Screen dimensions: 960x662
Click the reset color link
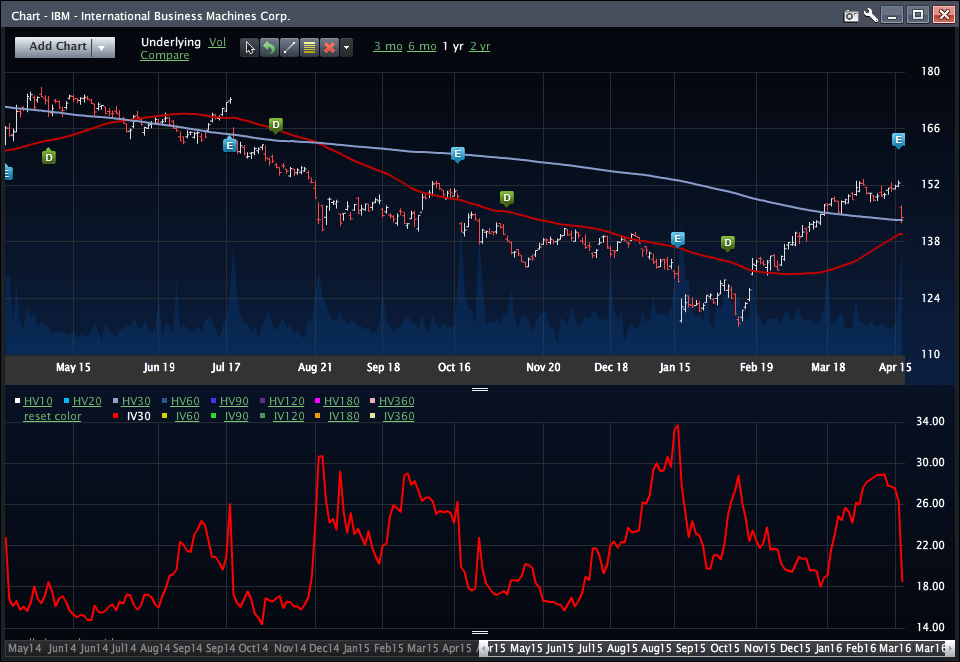pos(52,416)
